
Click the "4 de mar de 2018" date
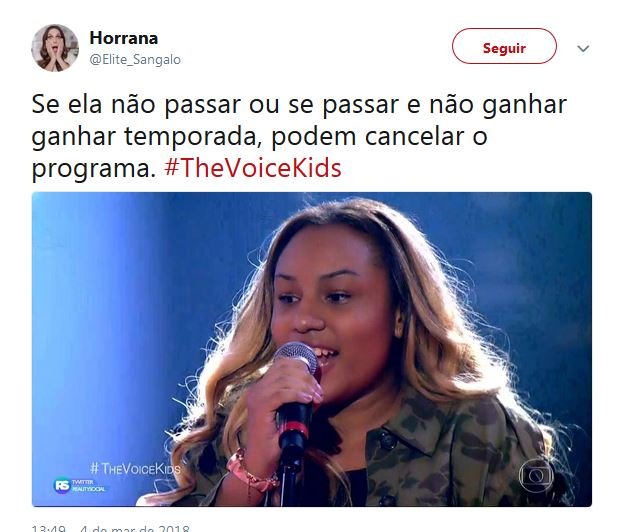(135, 528)
